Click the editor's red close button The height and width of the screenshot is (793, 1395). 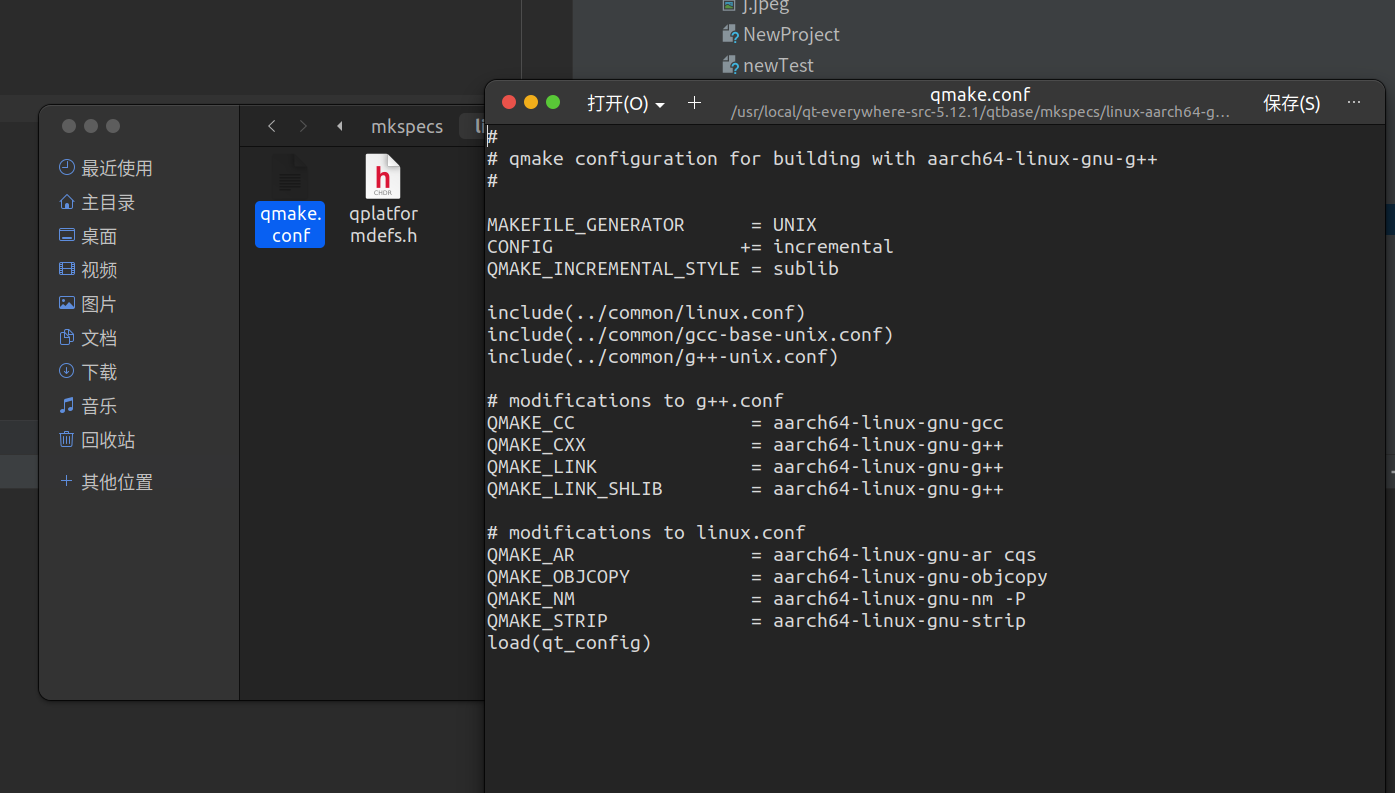click(508, 102)
